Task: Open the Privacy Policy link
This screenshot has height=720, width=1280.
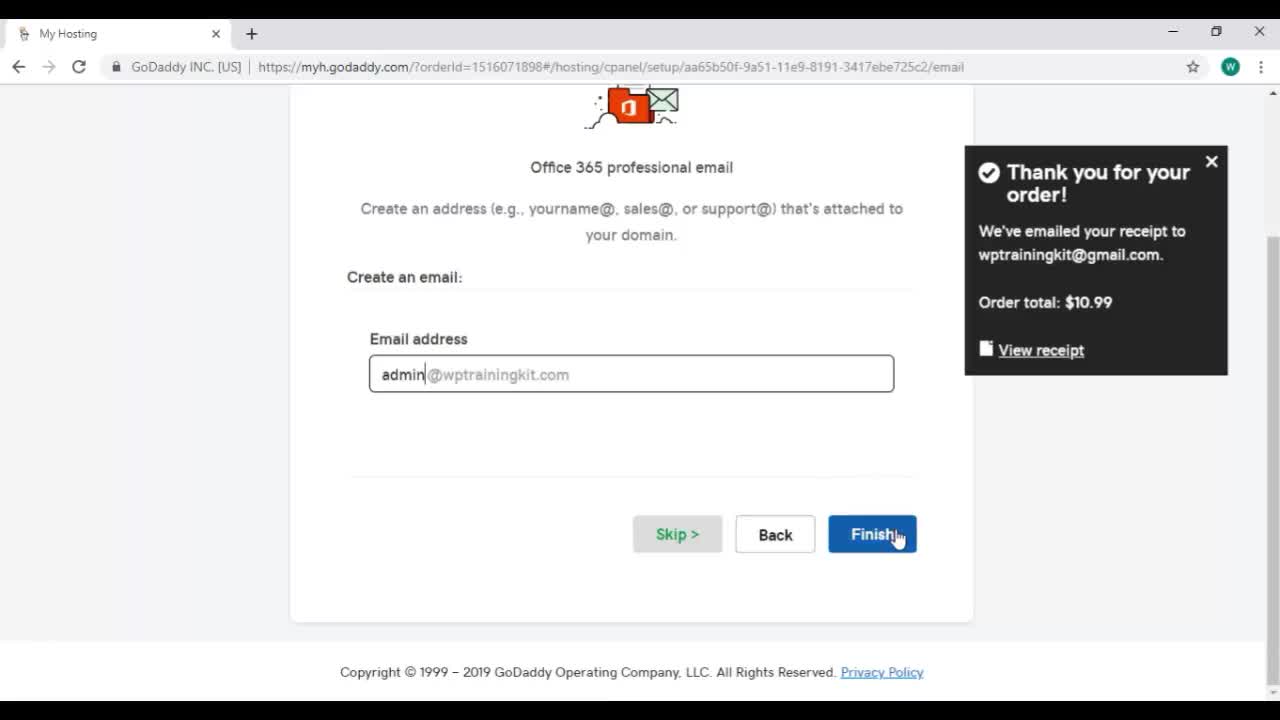Action: coord(881,672)
